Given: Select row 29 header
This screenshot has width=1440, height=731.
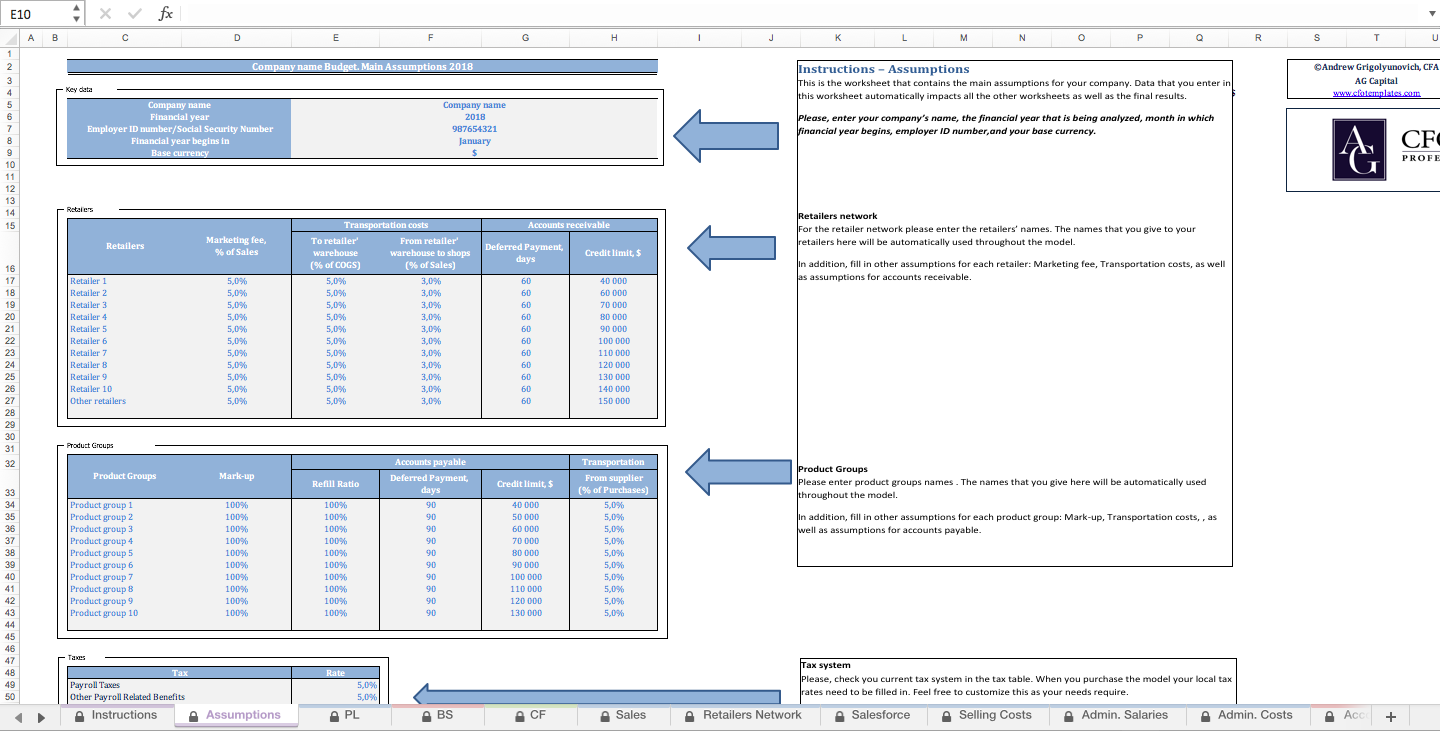Looking at the screenshot, I should [9, 424].
